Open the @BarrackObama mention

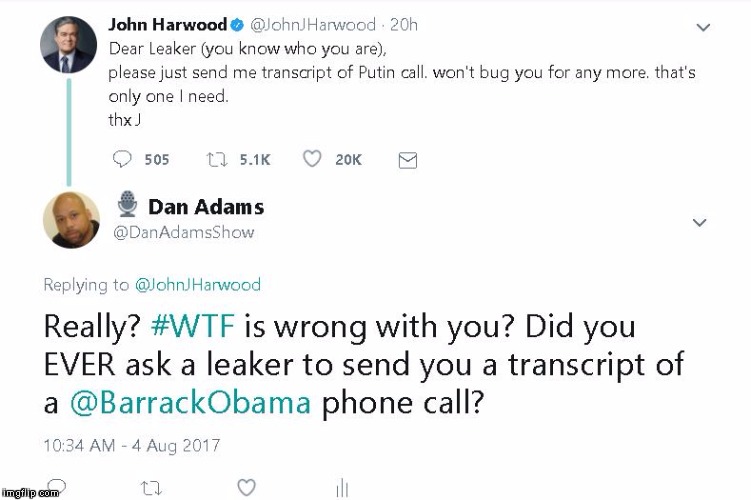click(190, 403)
